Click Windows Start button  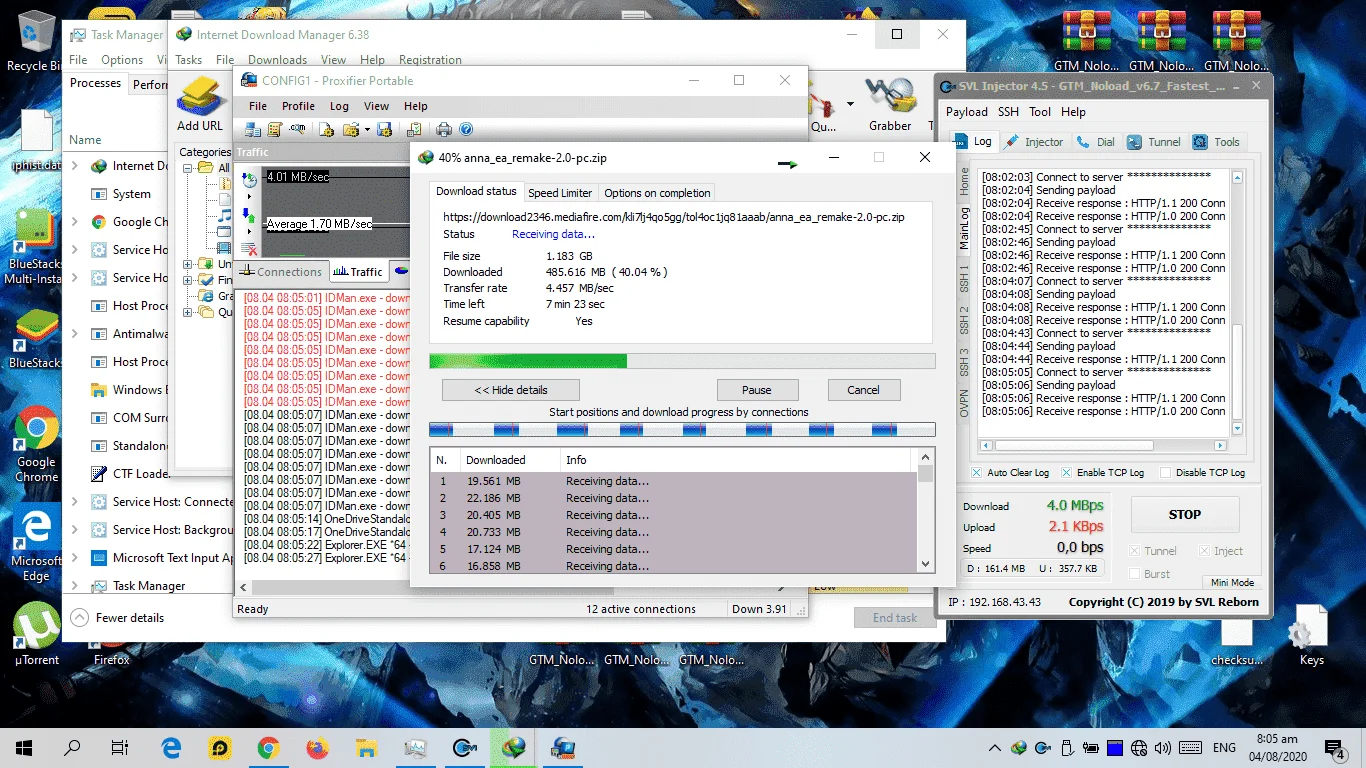click(x=23, y=747)
